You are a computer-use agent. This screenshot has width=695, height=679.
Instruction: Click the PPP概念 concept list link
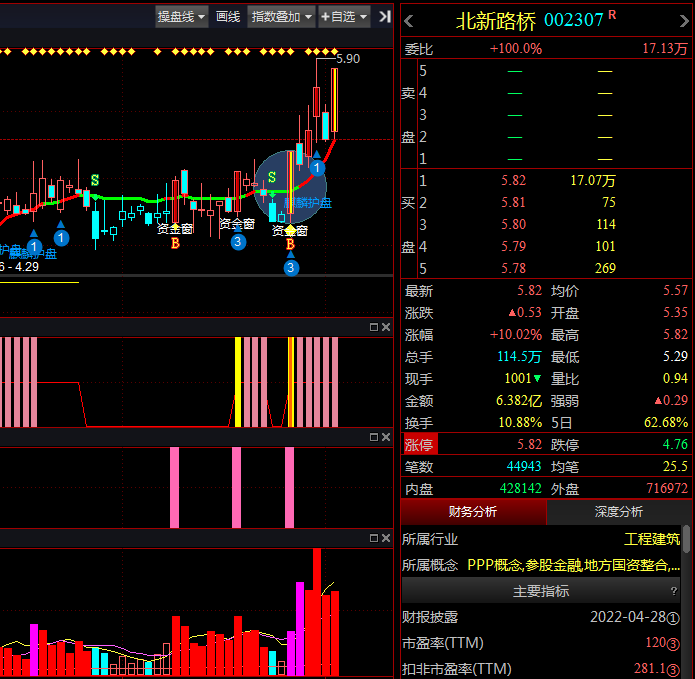pyautogui.click(x=574, y=565)
